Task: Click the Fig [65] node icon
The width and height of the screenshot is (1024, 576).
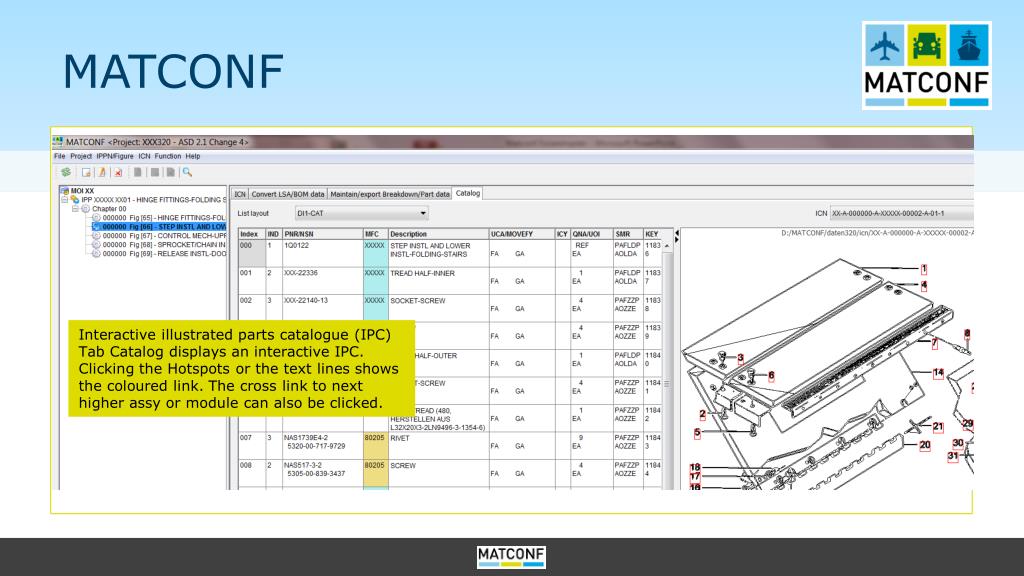Action: click(97, 217)
